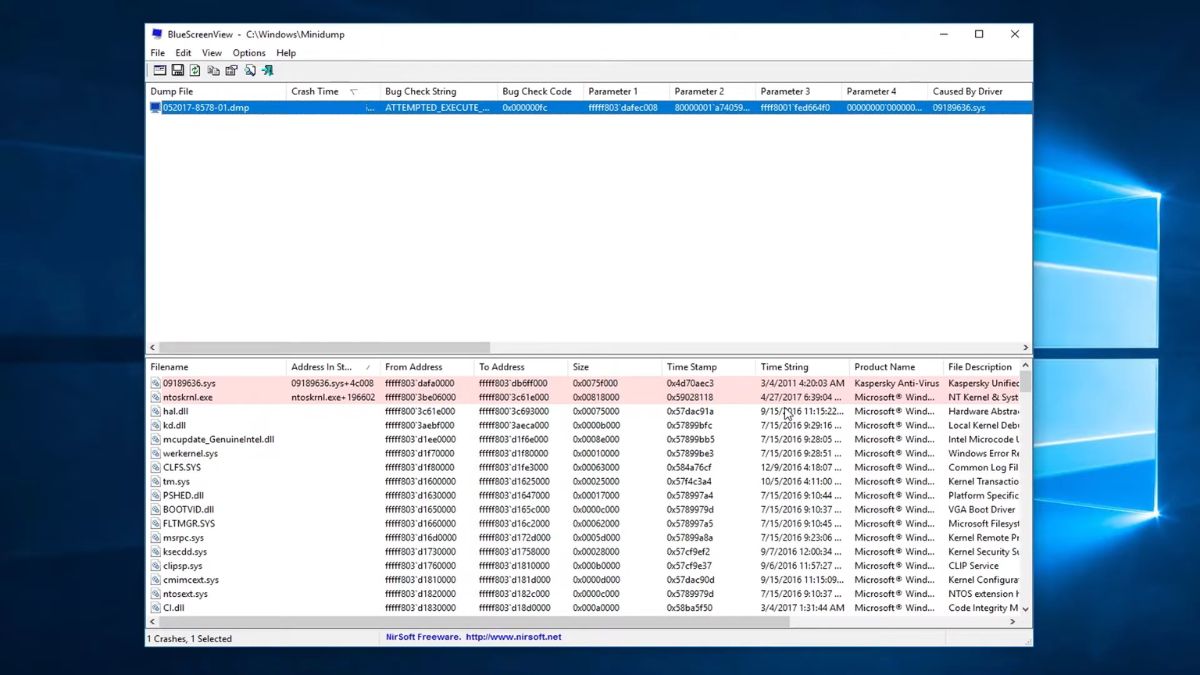This screenshot has height=675, width=1200.
Task: Click the Exit toolbar icon
Action: point(267,71)
